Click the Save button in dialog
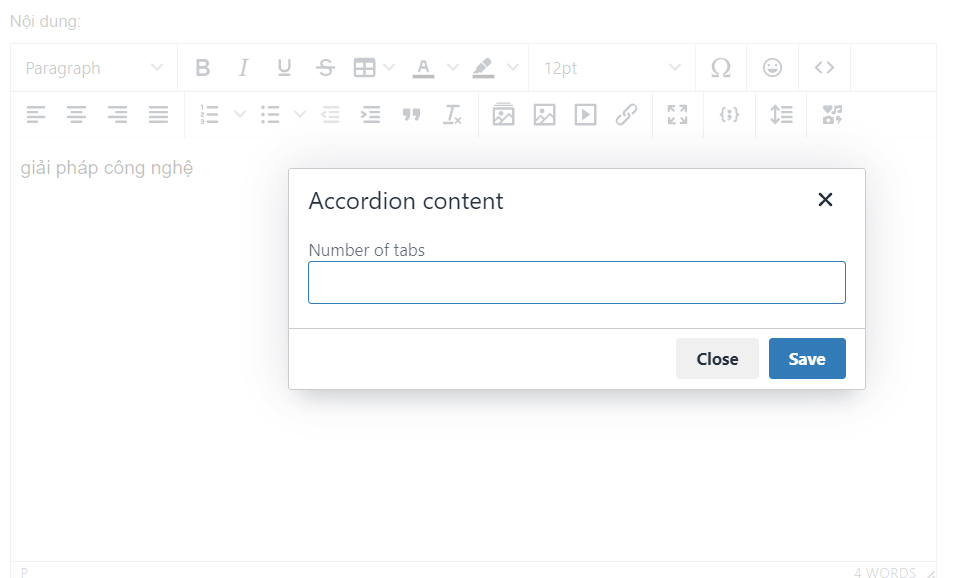Viewport: 953px width, 578px height. tap(807, 359)
